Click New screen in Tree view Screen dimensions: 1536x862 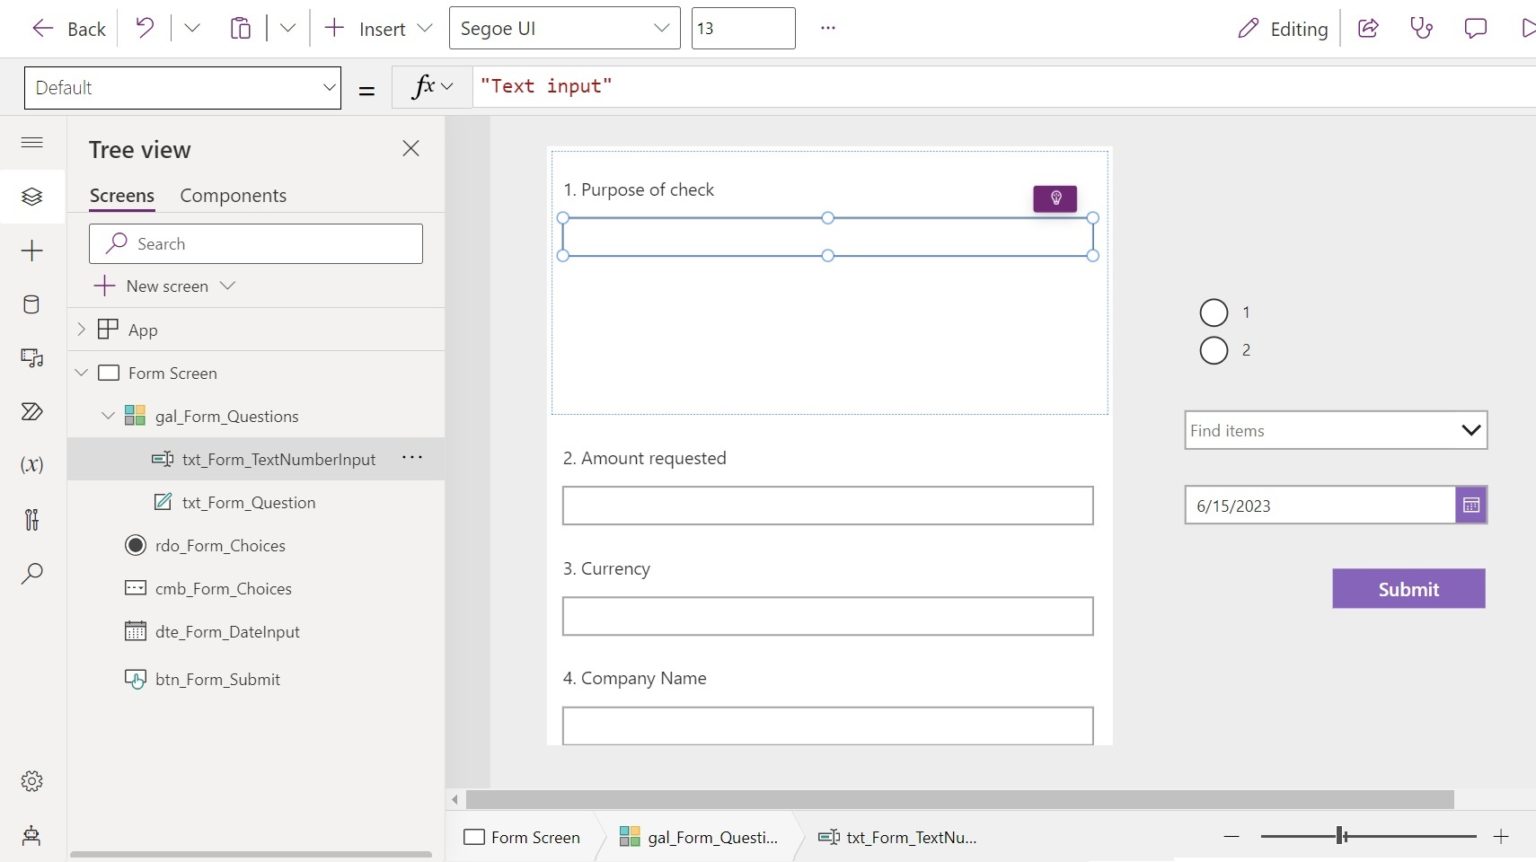166,286
